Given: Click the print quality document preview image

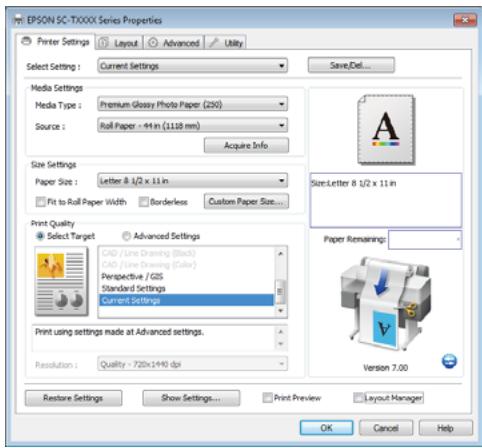Looking at the screenshot, I should click(x=61, y=281).
